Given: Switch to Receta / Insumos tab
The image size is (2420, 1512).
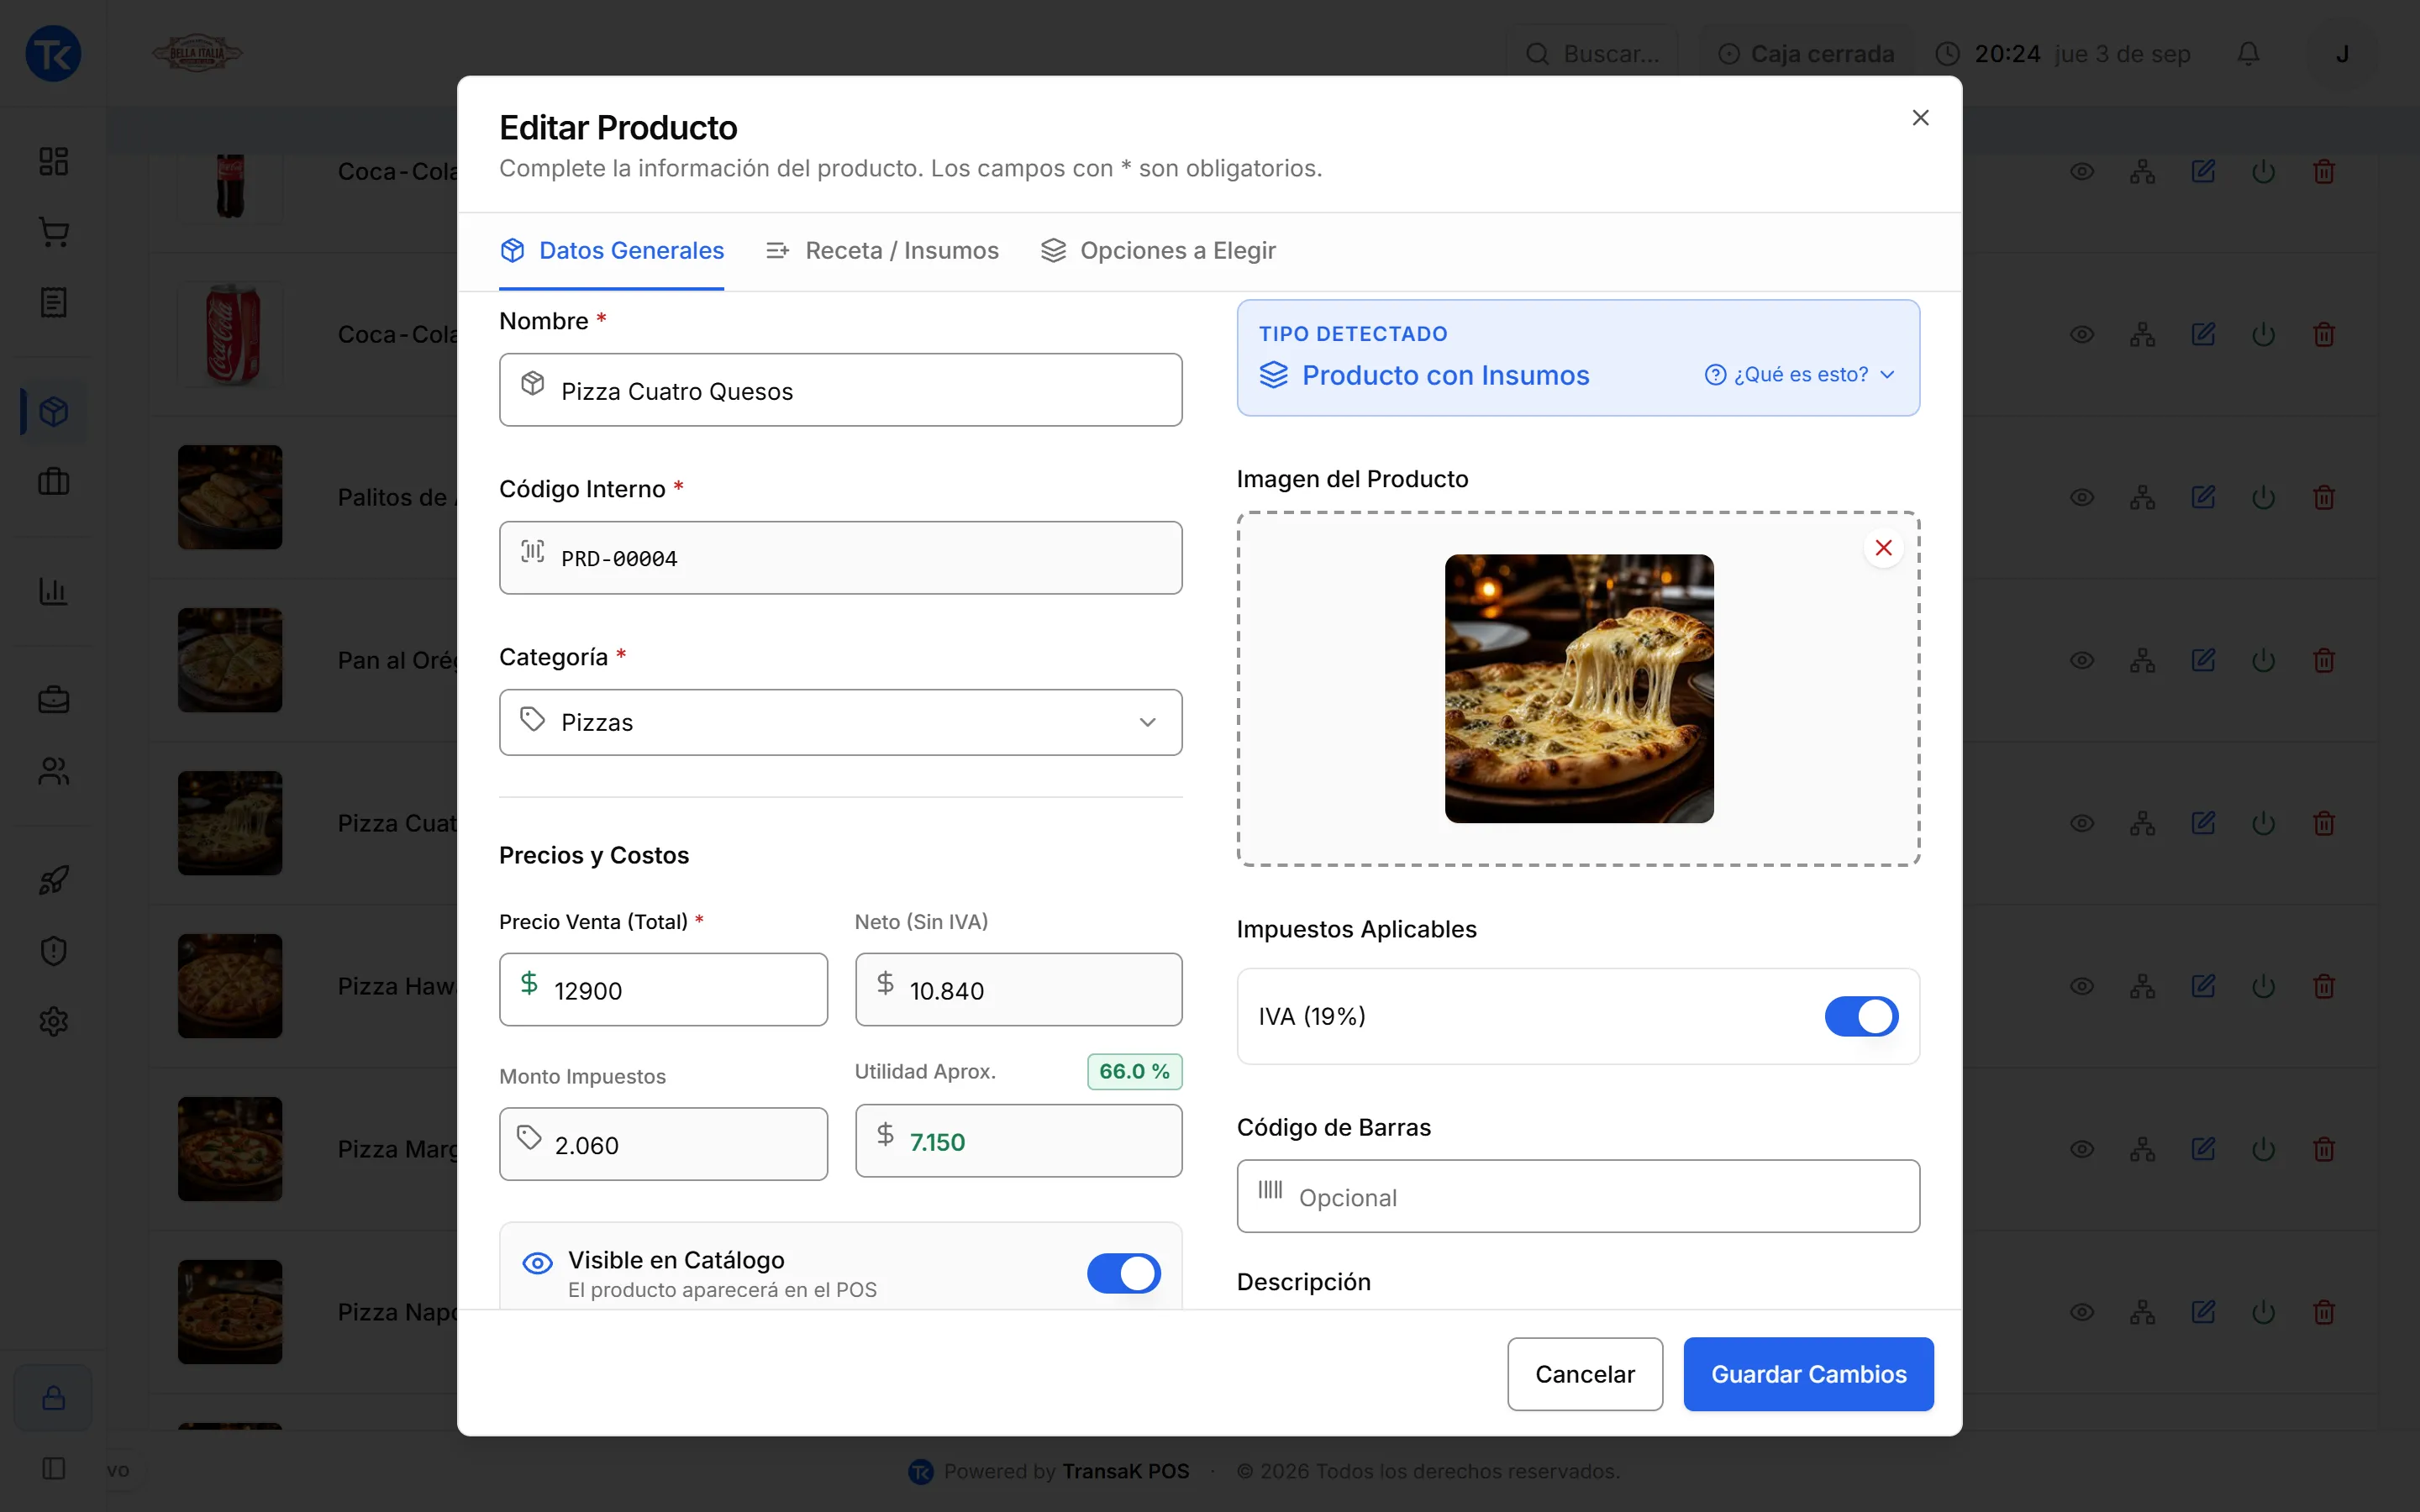Looking at the screenshot, I should point(882,250).
